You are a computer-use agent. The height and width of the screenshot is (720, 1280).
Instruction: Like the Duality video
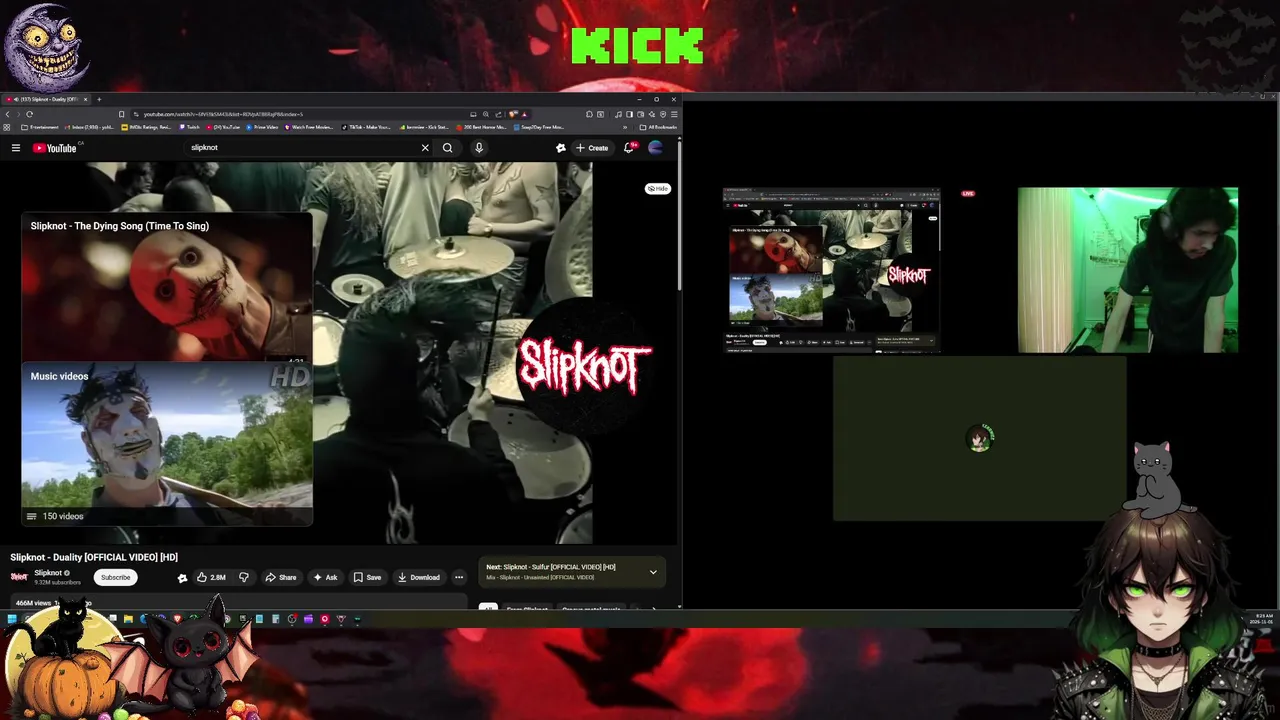coord(211,577)
